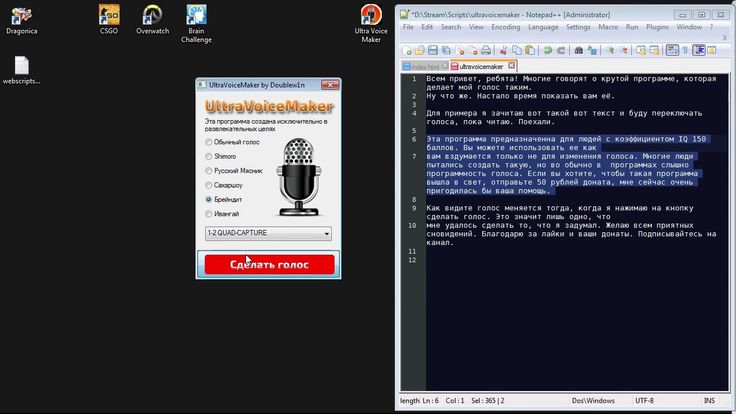The width and height of the screenshot is (736, 414).
Task: Open the Encoding menu in Notepad++
Action: pos(505,27)
